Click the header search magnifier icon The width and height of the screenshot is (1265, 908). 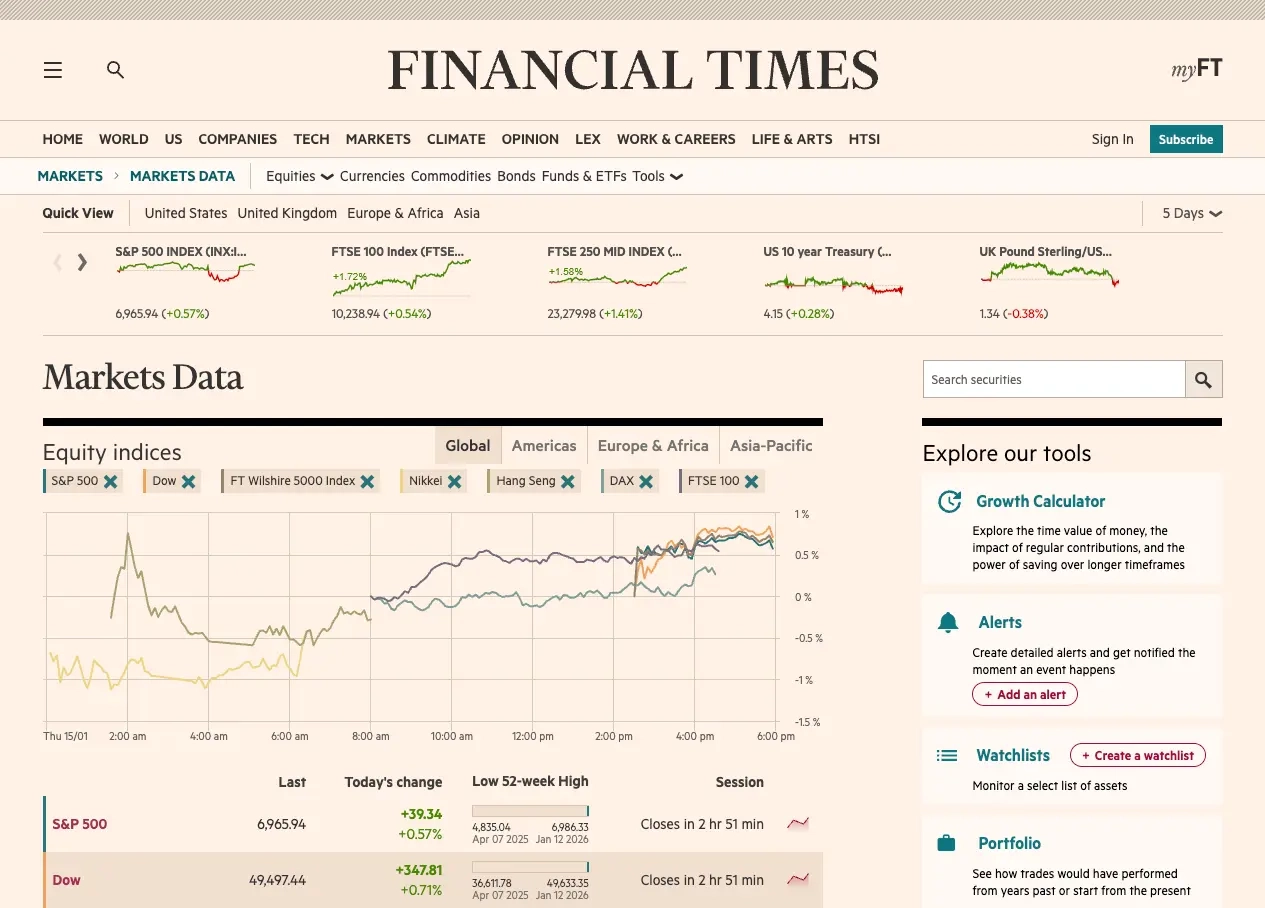point(115,69)
